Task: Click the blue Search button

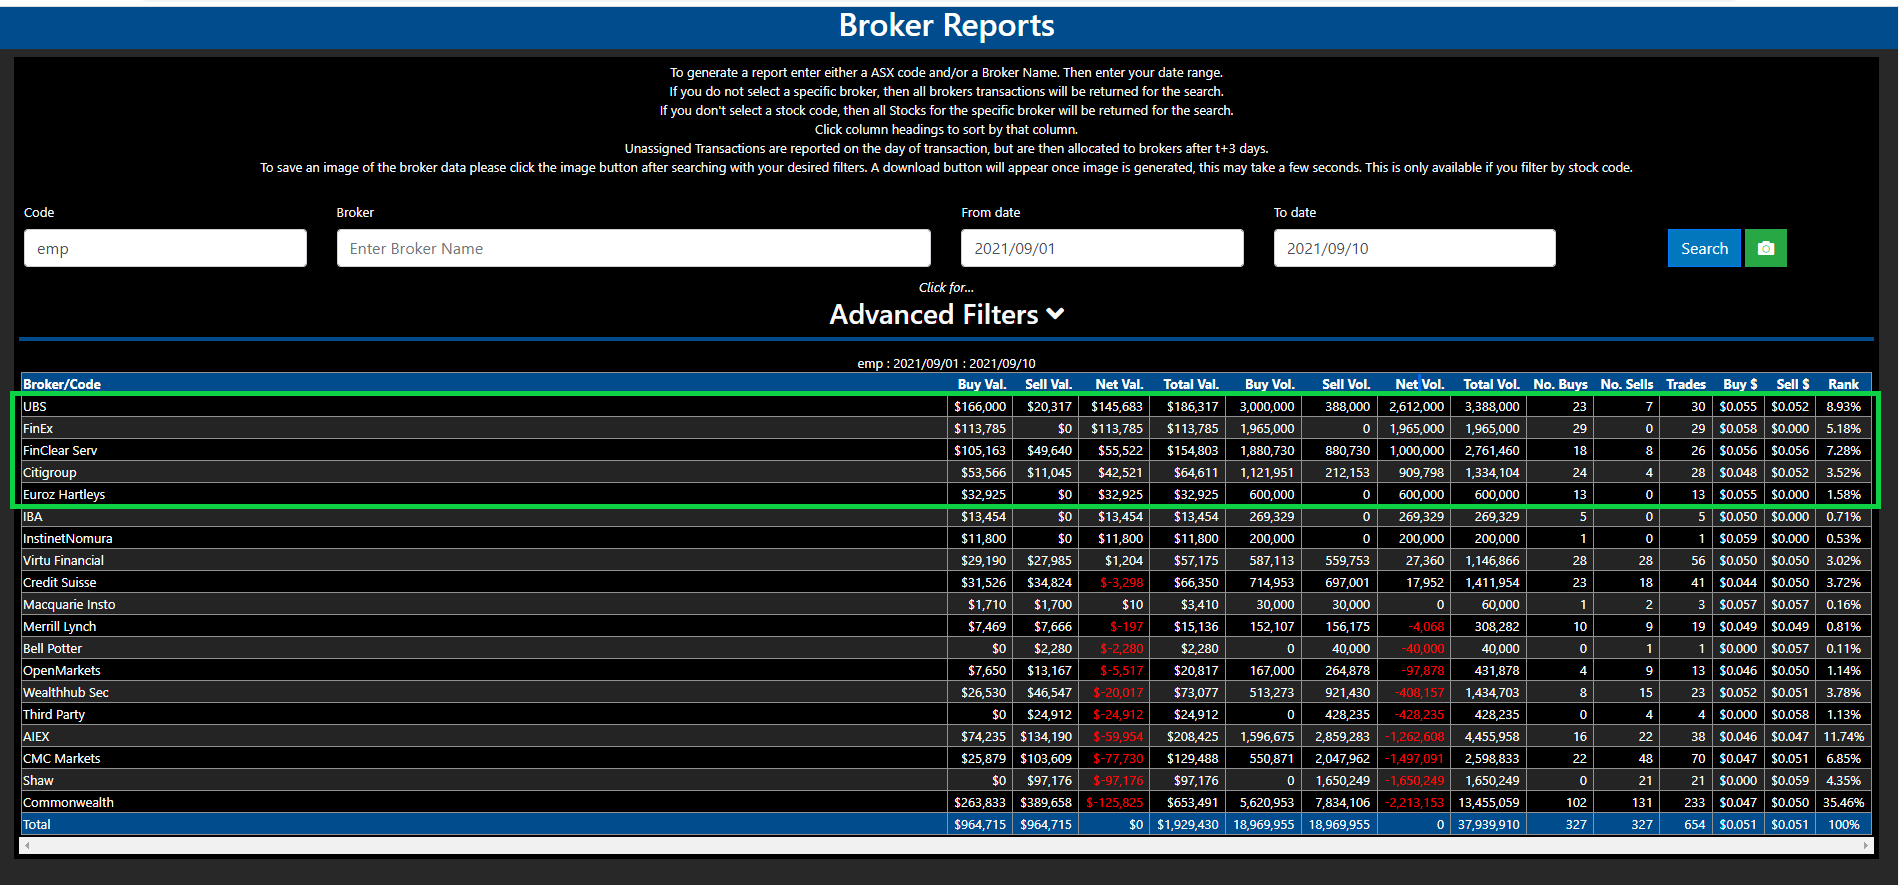Action: point(1704,248)
